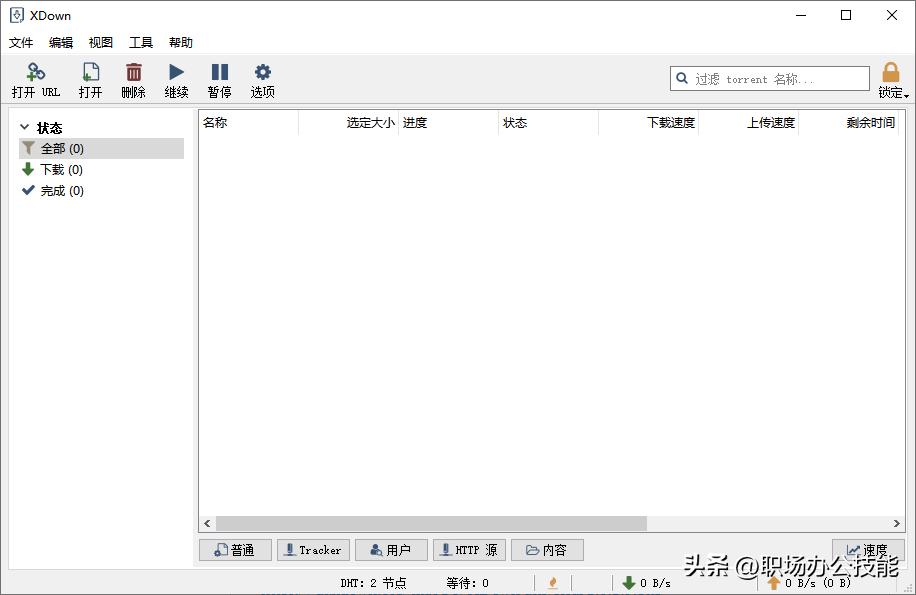Switch to the 普通 tab

[x=235, y=550]
